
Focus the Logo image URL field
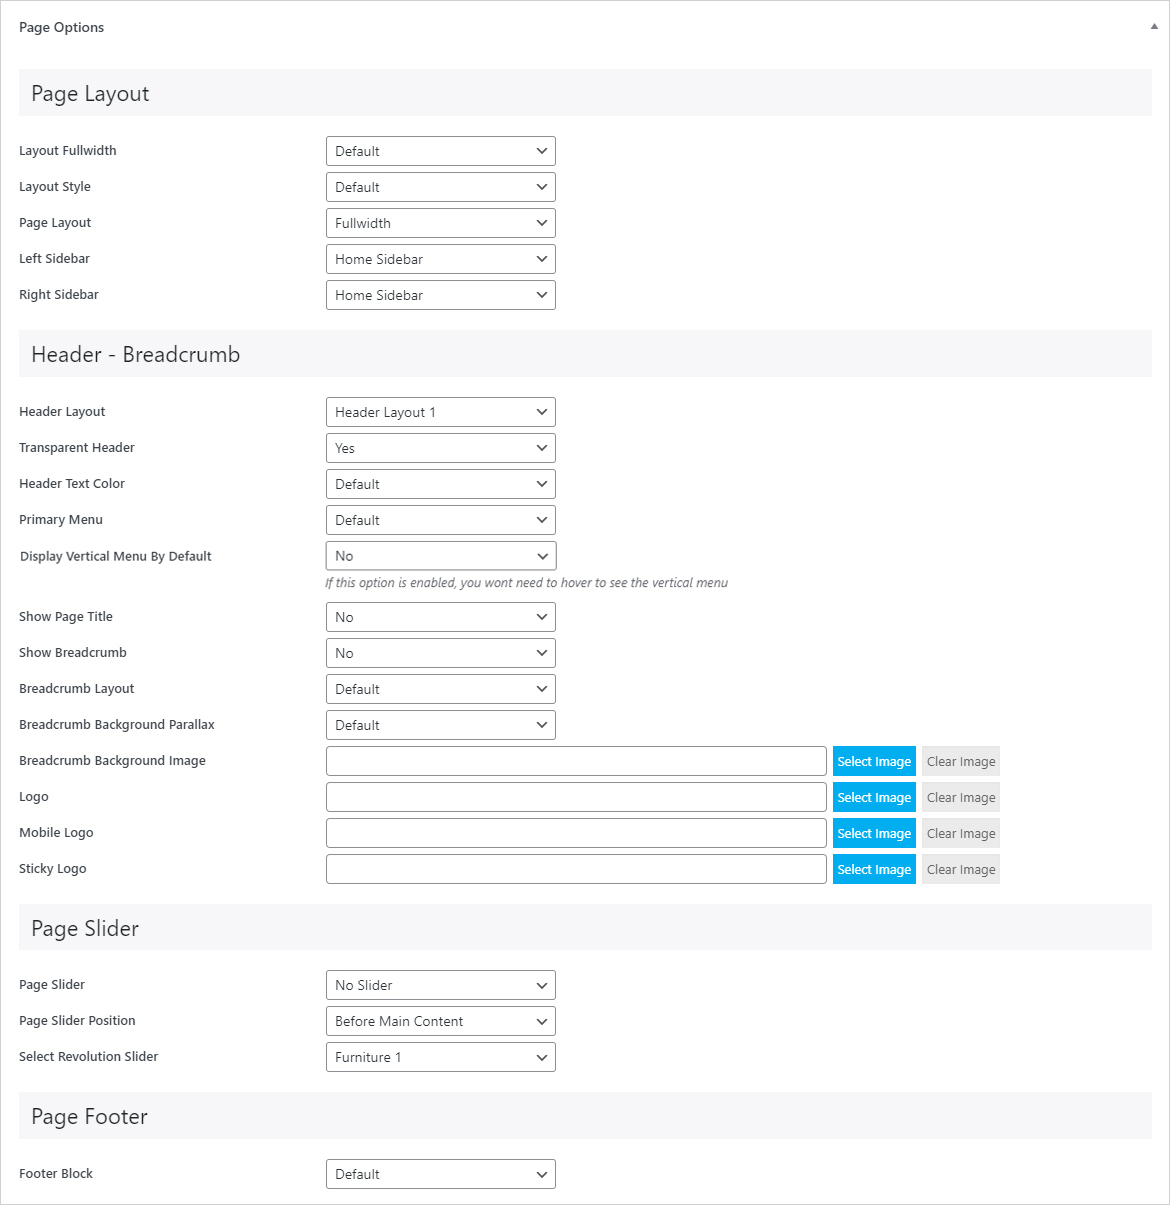(x=576, y=797)
